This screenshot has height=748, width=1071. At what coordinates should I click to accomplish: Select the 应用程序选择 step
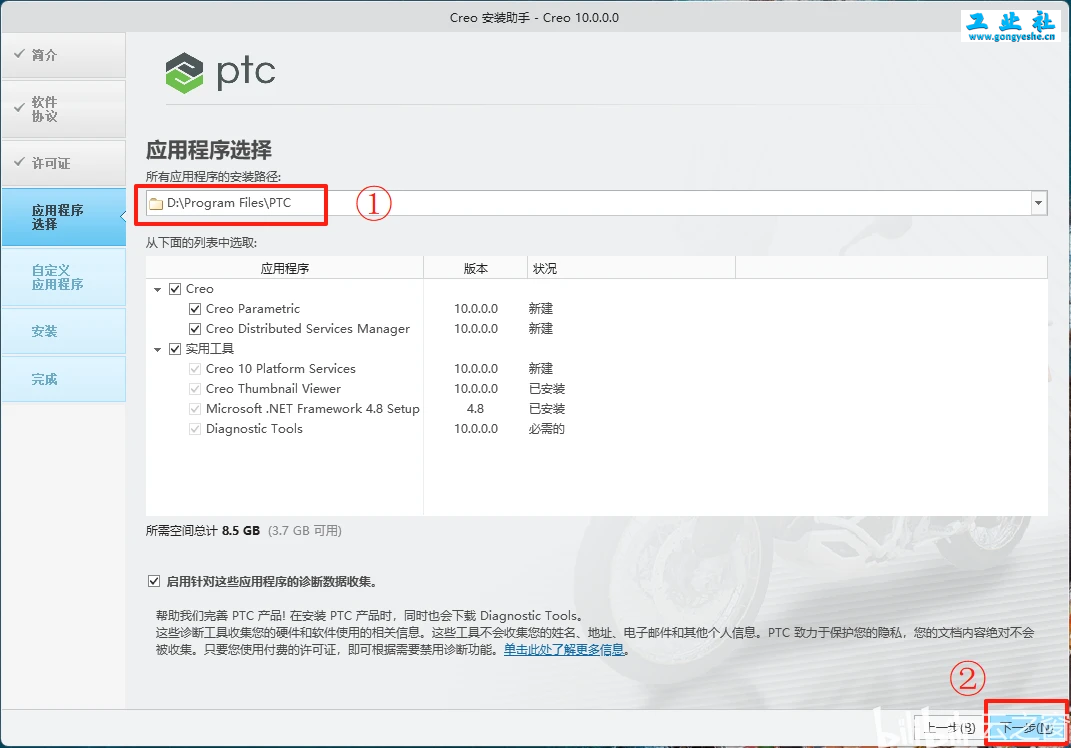click(64, 217)
